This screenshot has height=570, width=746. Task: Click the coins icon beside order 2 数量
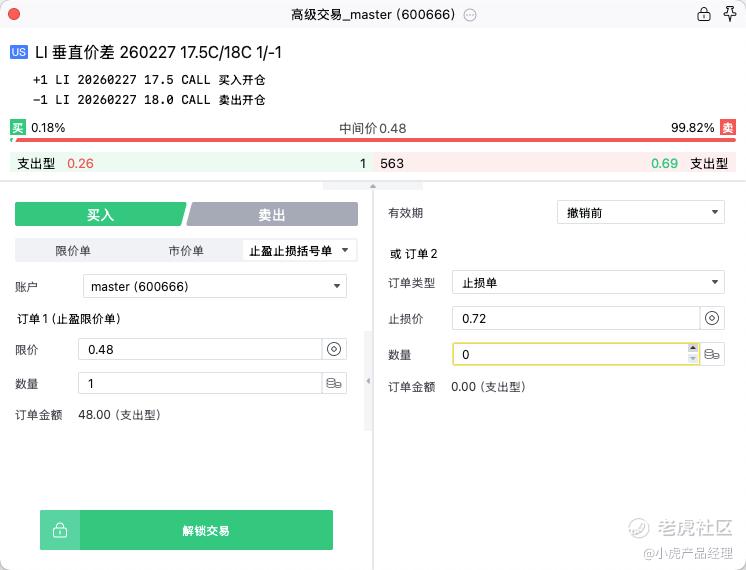click(712, 355)
